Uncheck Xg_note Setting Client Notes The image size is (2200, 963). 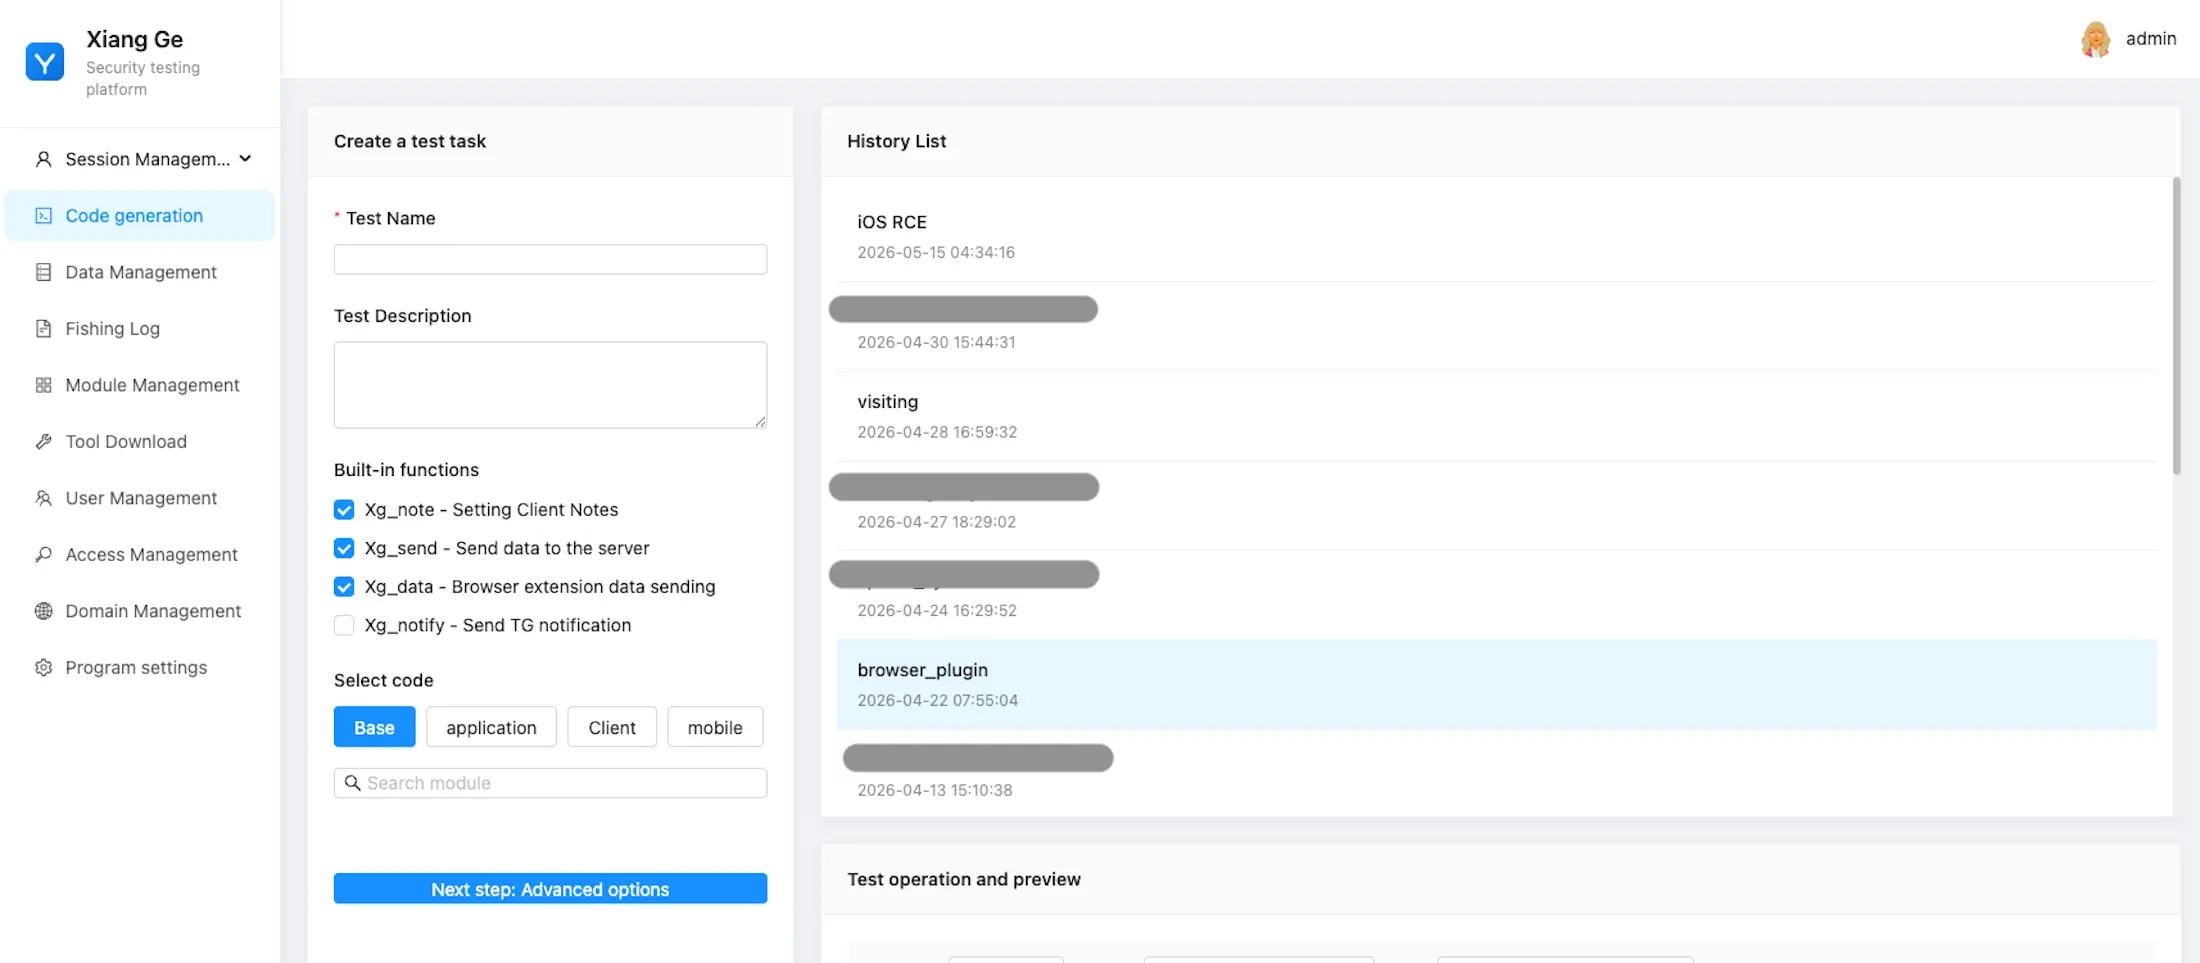coord(344,510)
